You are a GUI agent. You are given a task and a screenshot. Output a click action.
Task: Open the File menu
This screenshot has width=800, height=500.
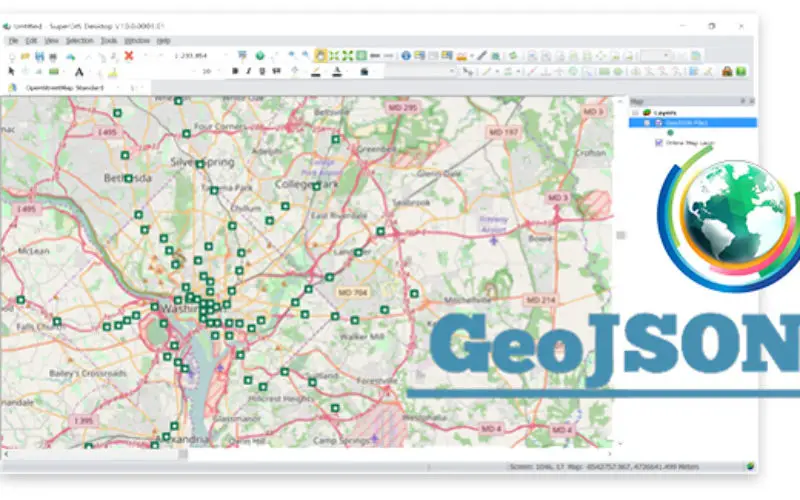point(13,41)
